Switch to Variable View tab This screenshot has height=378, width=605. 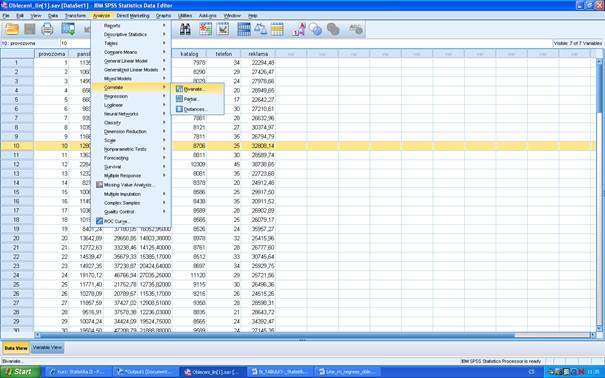tap(47, 348)
